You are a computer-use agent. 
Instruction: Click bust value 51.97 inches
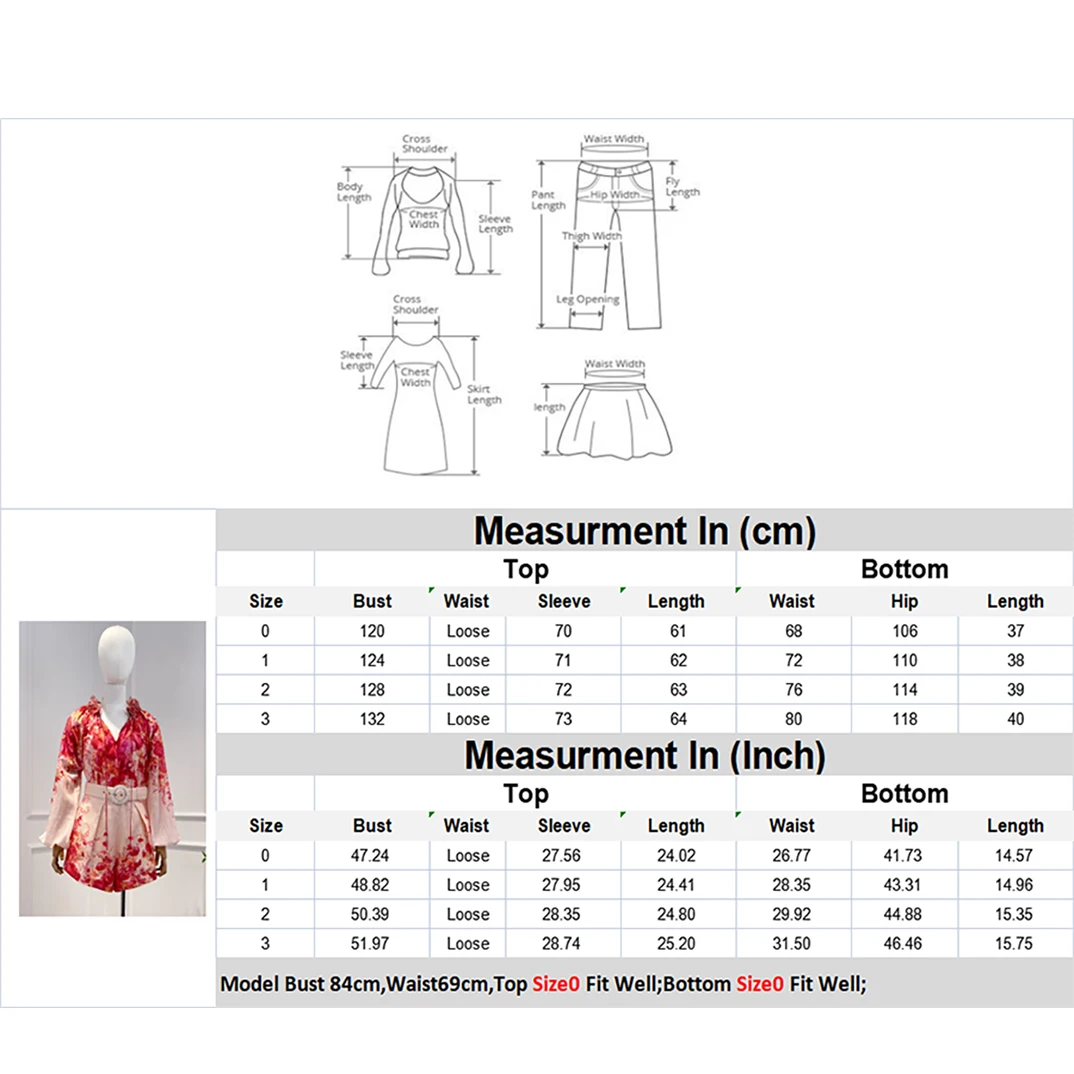coord(370,944)
